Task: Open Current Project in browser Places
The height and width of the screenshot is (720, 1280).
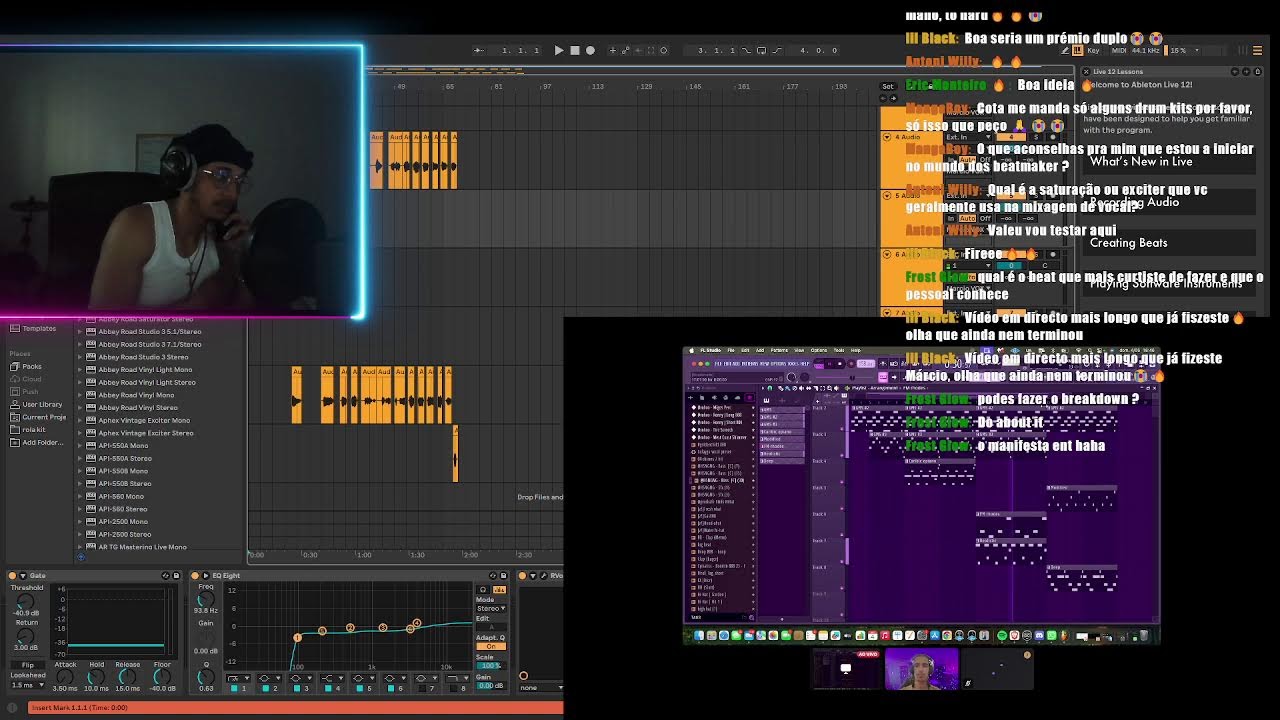Action: pos(38,417)
